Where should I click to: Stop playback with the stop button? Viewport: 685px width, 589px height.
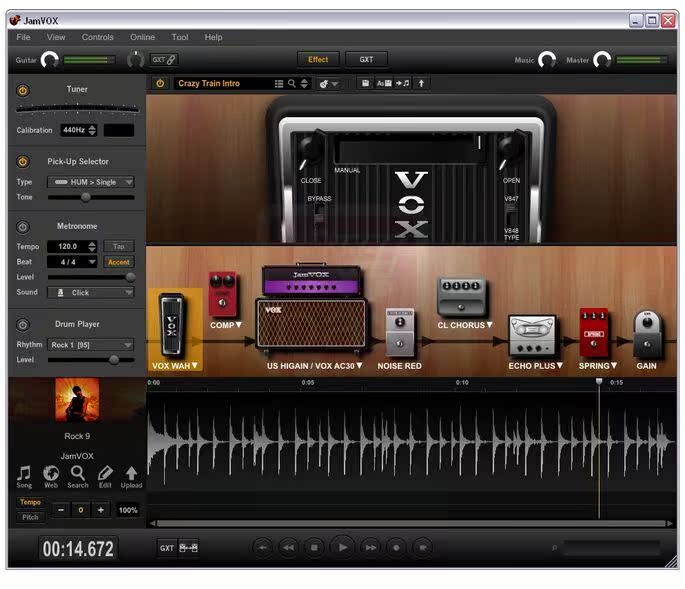(x=314, y=547)
